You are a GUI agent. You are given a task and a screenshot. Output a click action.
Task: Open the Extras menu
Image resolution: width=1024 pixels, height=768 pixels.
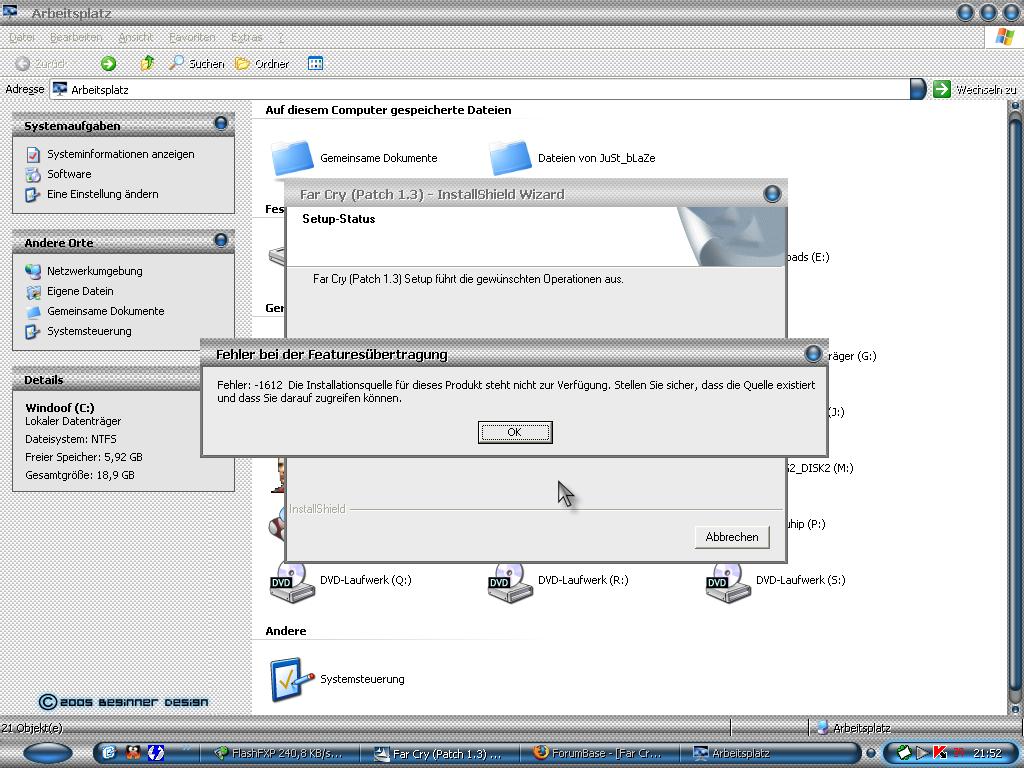(x=247, y=37)
